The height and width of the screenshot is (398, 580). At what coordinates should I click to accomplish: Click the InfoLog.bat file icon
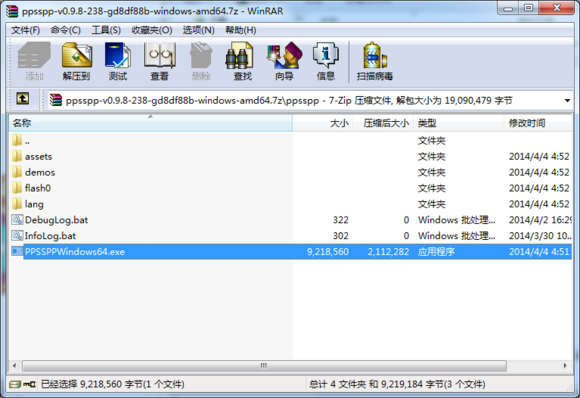[17, 236]
